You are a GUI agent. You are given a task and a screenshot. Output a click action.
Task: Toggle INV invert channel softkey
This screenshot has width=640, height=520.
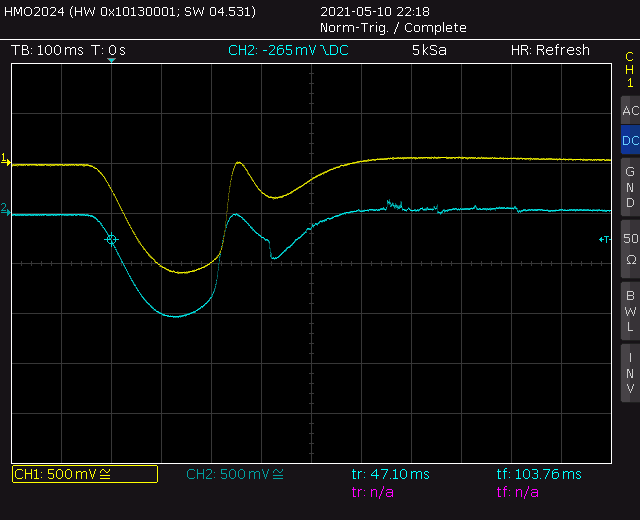pos(630,373)
